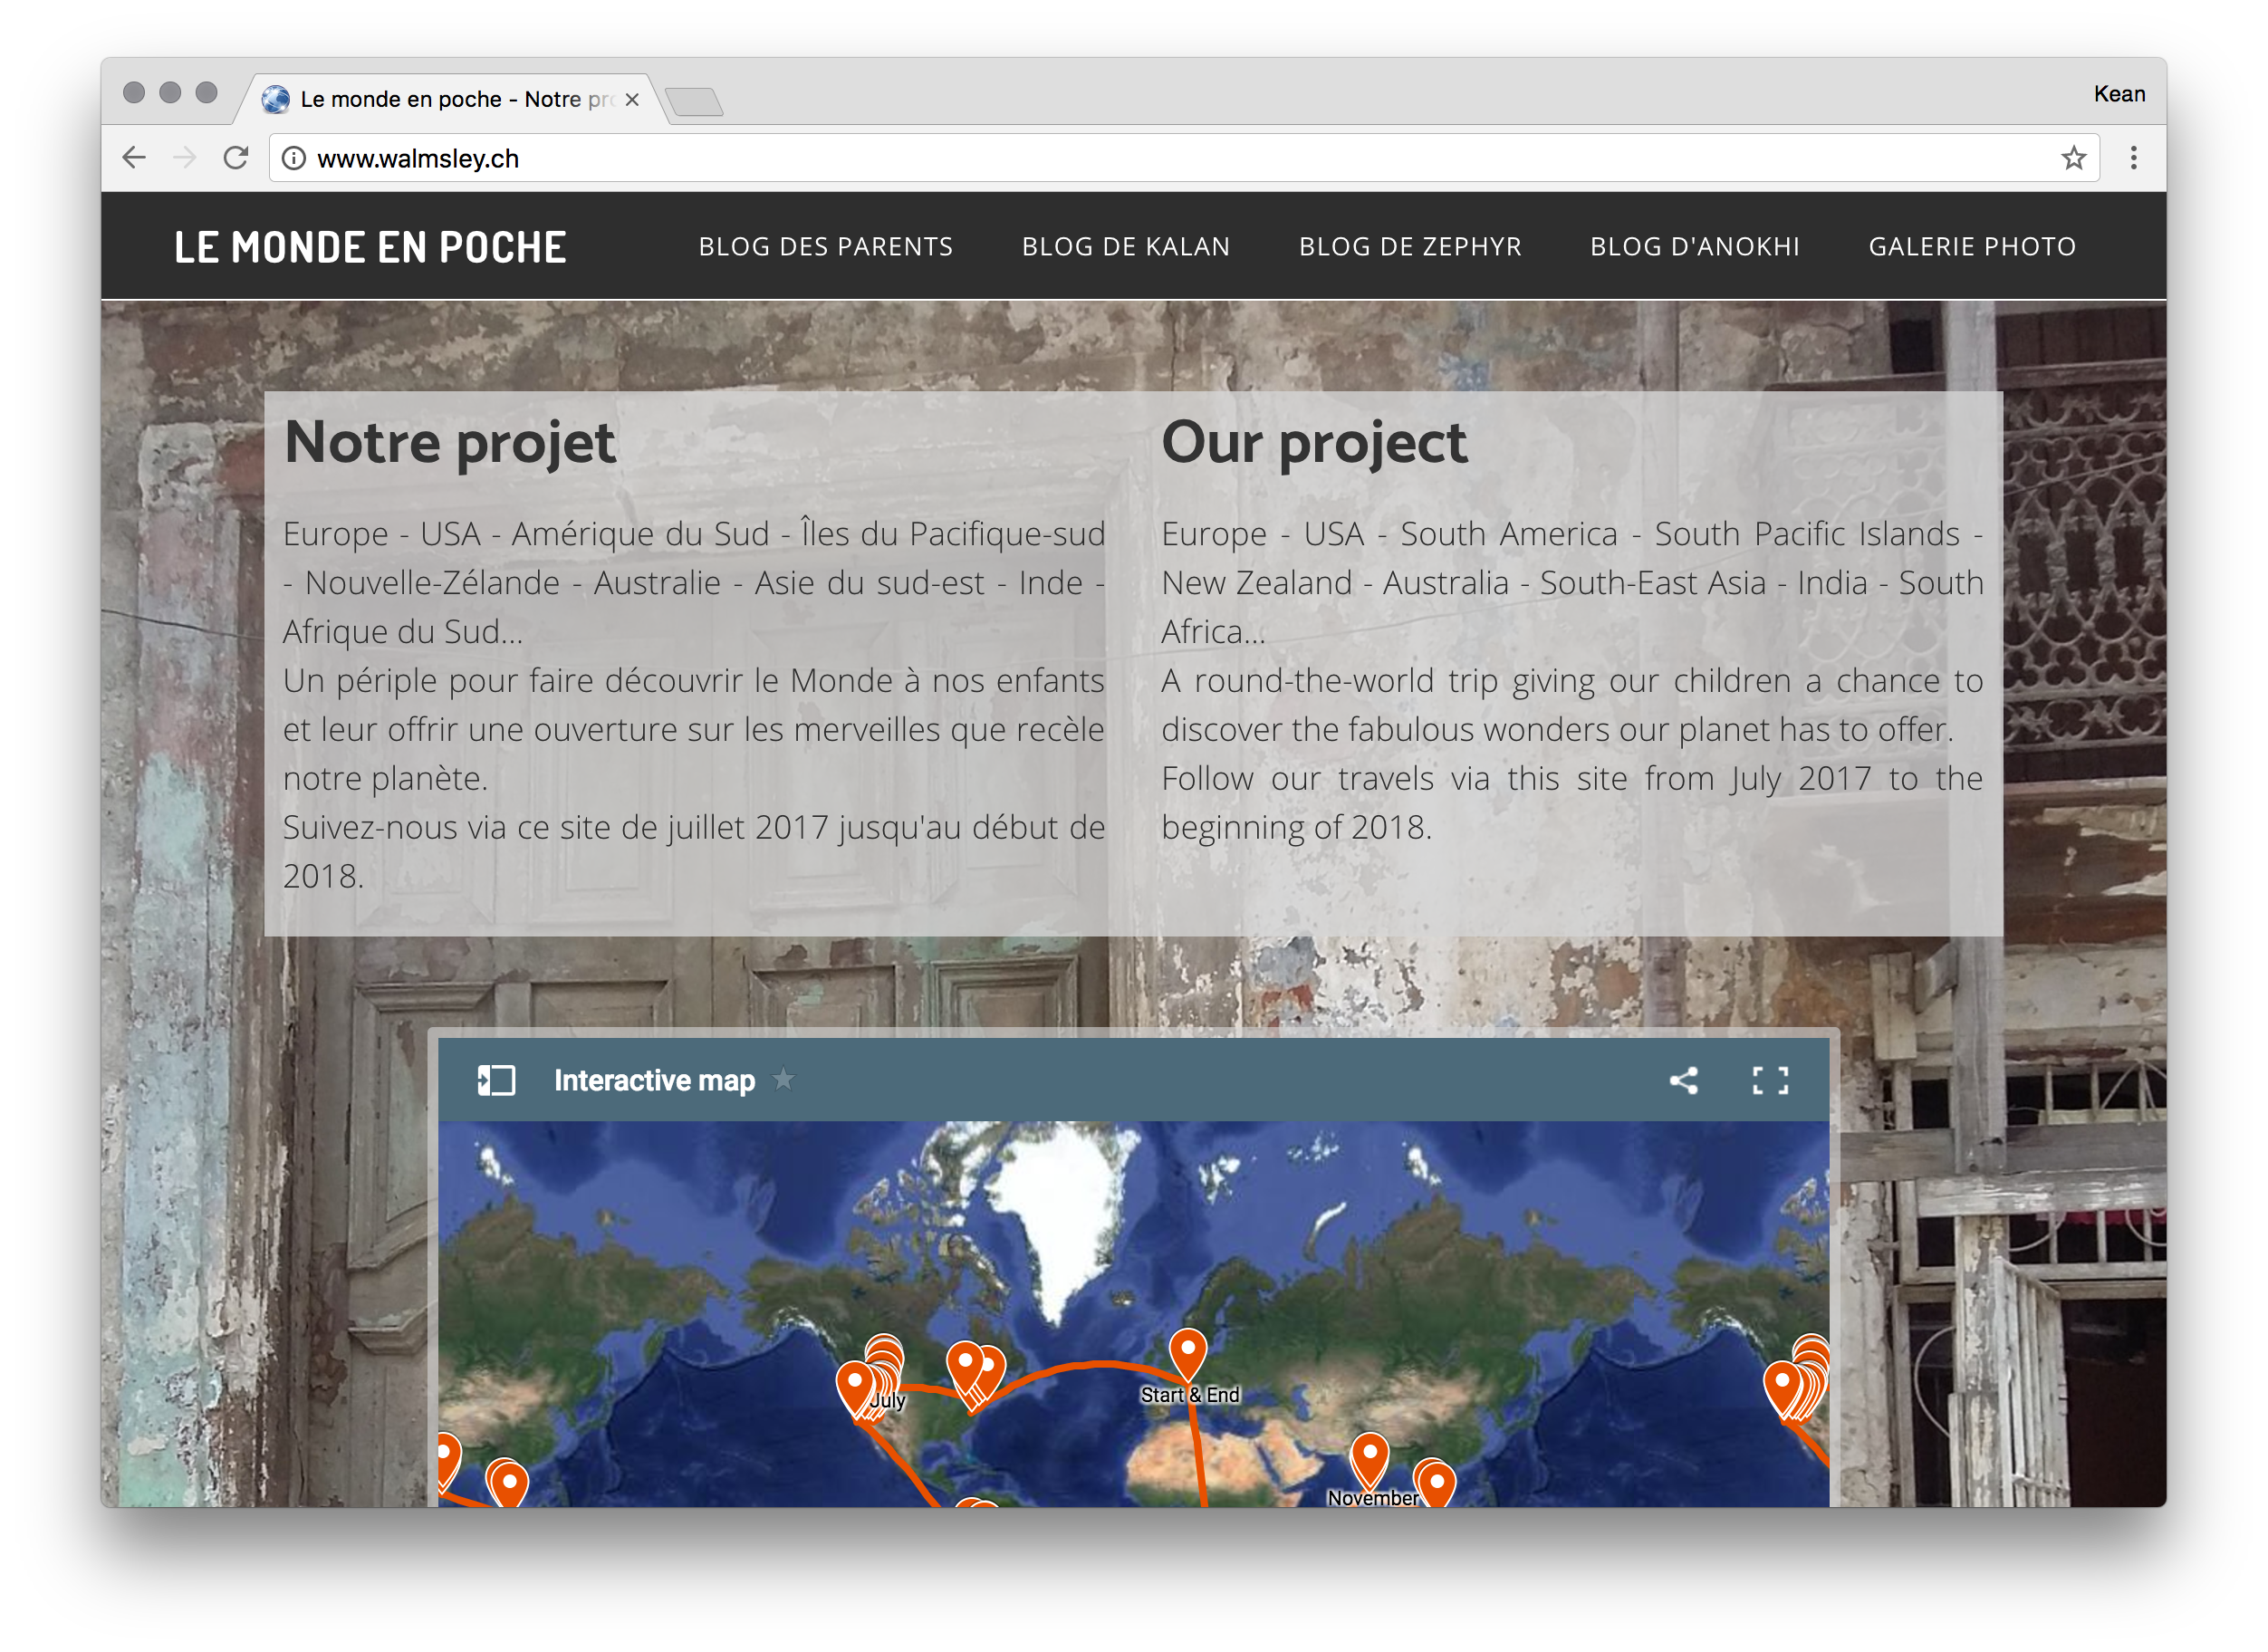
Task: Open Chrome three-dot menu
Action: (2134, 158)
